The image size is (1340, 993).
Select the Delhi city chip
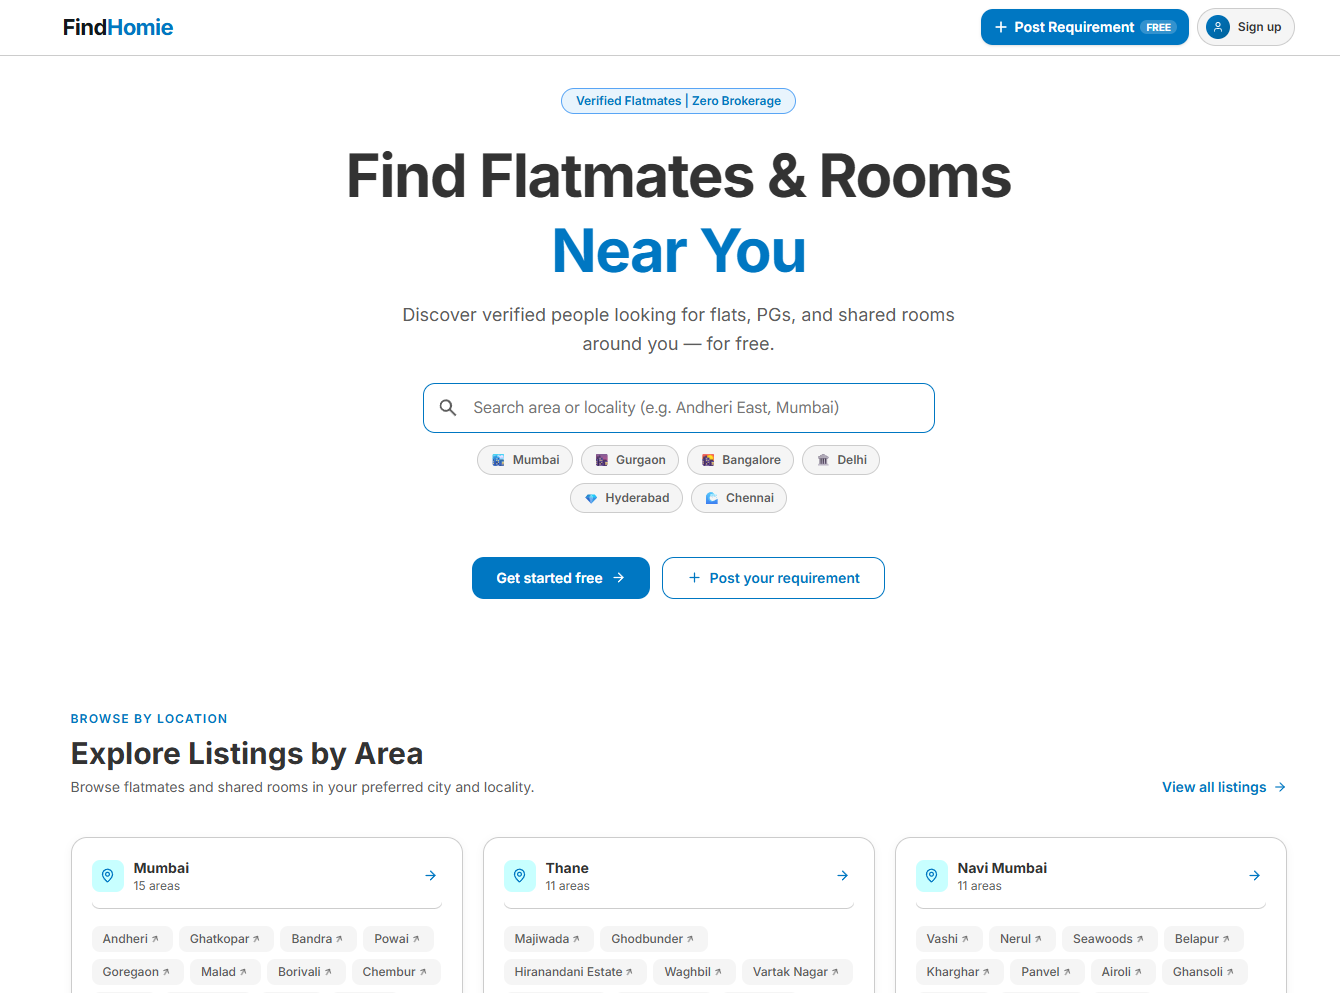[841, 460]
